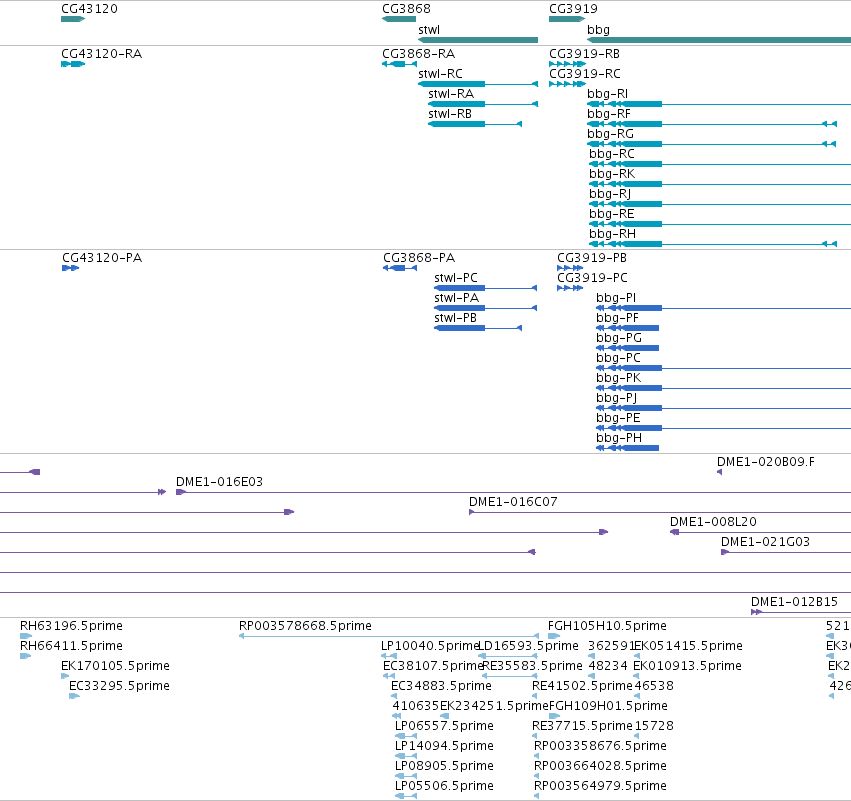Select the bbg-RG transcript label
851x801 pixels.
click(610, 134)
